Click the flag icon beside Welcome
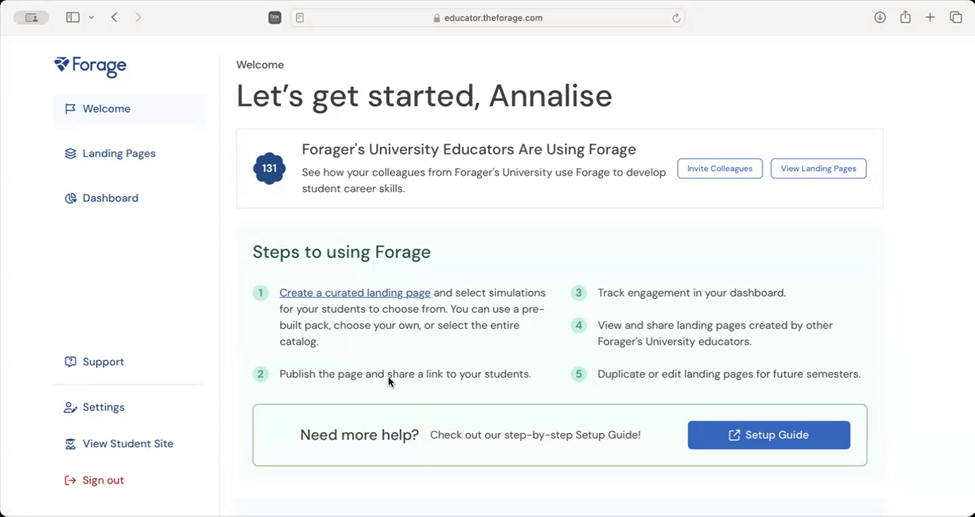The height and width of the screenshot is (517, 975). coord(70,109)
